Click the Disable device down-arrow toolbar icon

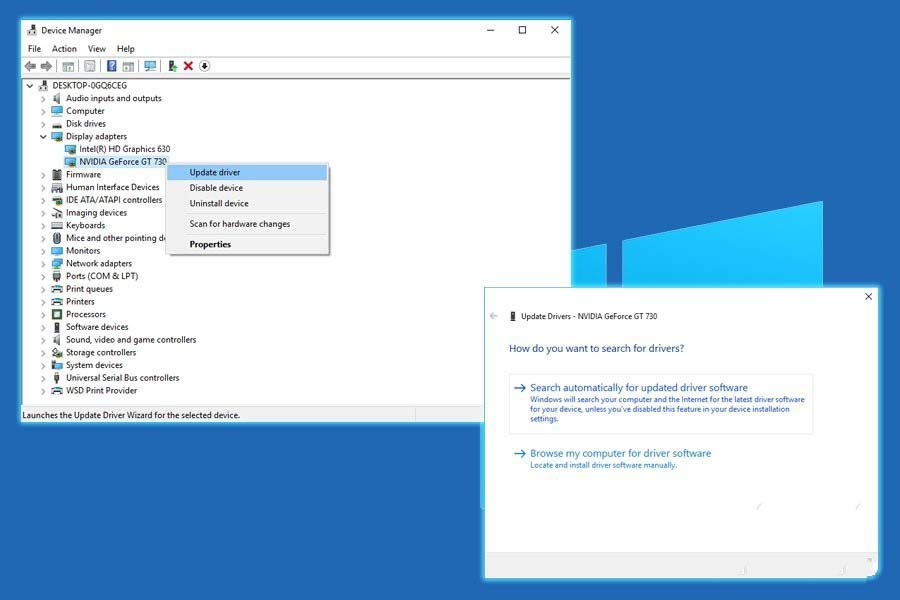204,66
